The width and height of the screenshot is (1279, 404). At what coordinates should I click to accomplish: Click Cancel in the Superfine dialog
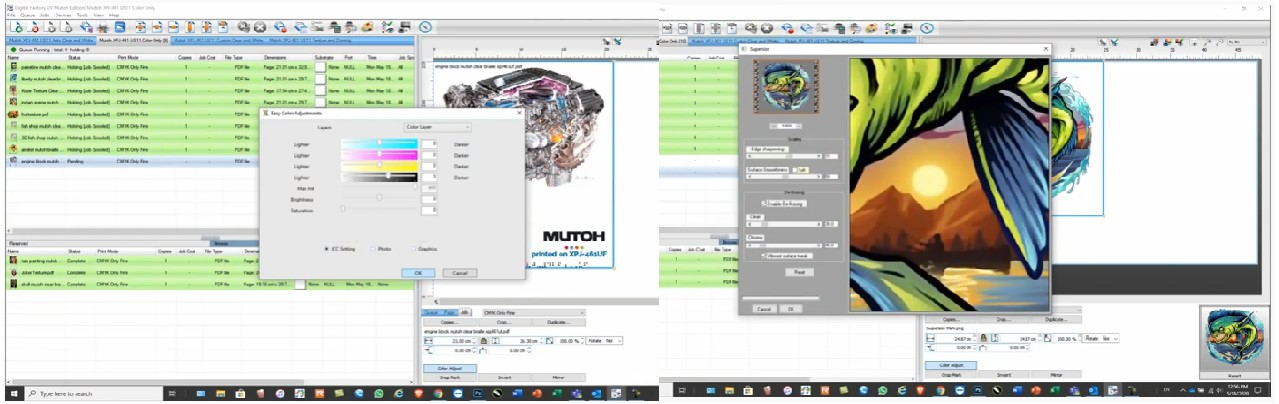[763, 309]
